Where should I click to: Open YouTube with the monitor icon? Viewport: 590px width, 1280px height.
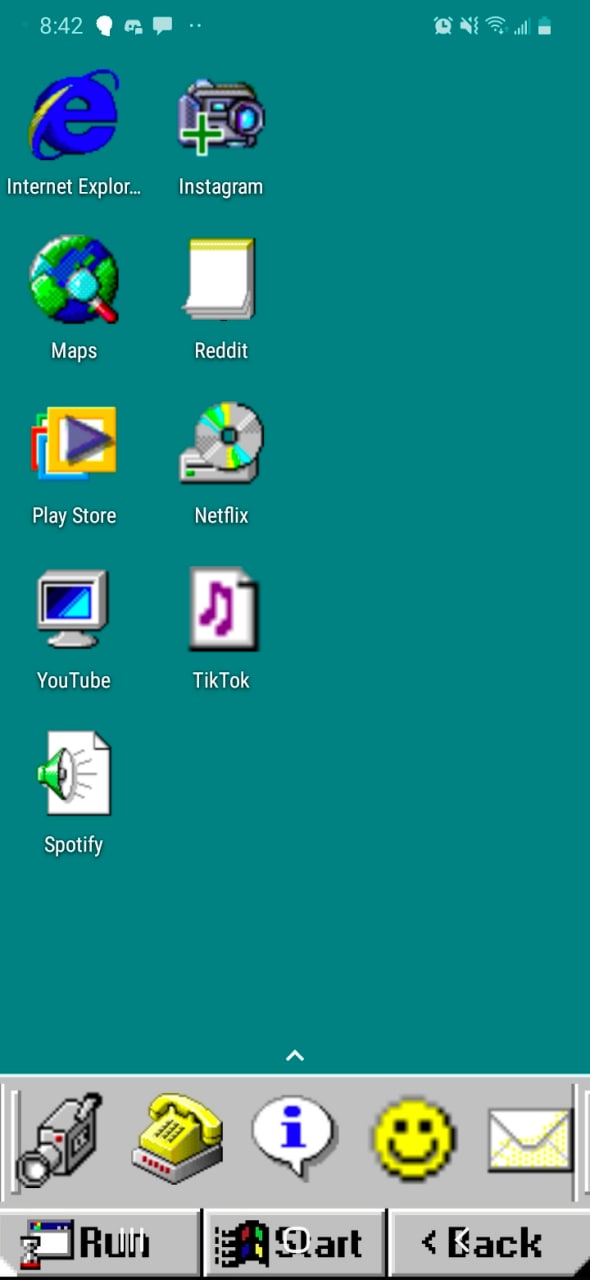point(73,609)
